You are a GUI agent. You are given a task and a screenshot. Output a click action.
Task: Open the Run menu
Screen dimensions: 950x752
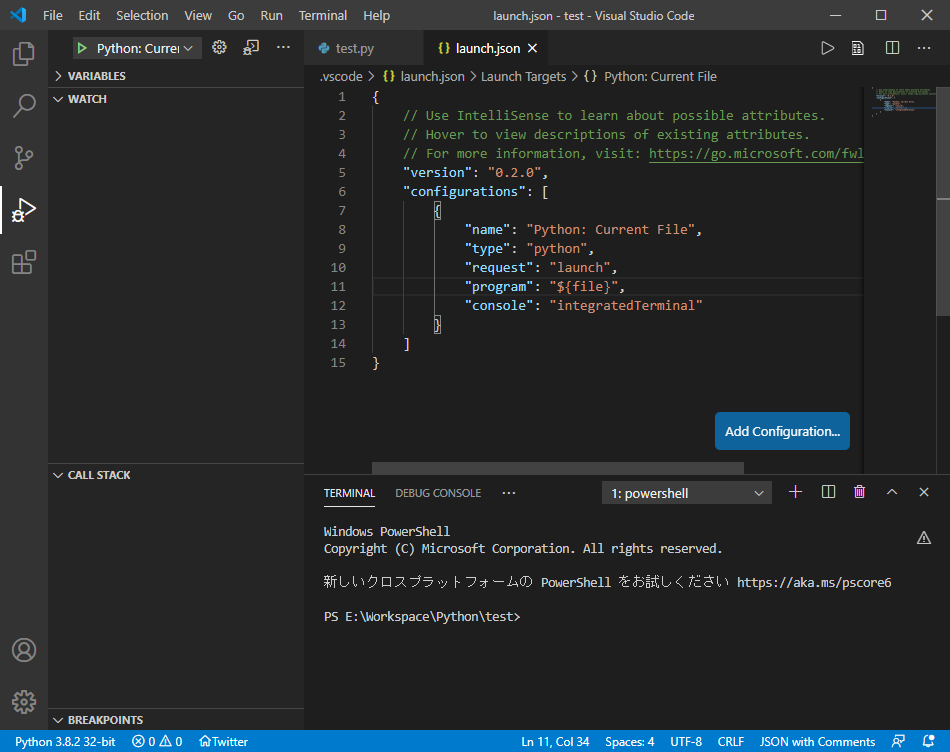pos(271,15)
